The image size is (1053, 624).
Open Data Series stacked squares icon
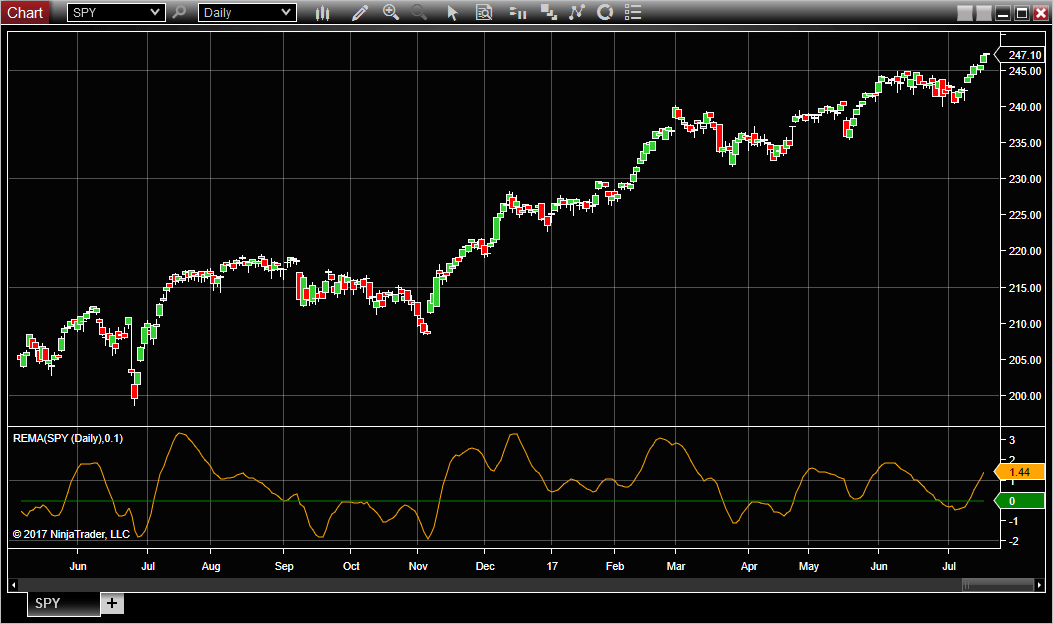549,13
